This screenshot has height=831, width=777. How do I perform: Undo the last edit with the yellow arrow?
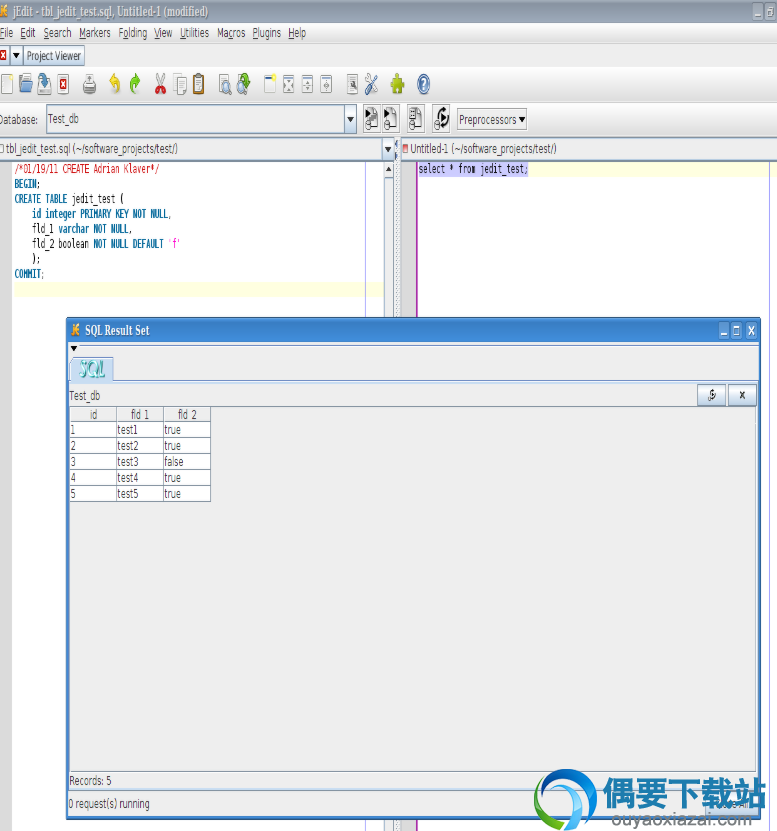(114, 84)
